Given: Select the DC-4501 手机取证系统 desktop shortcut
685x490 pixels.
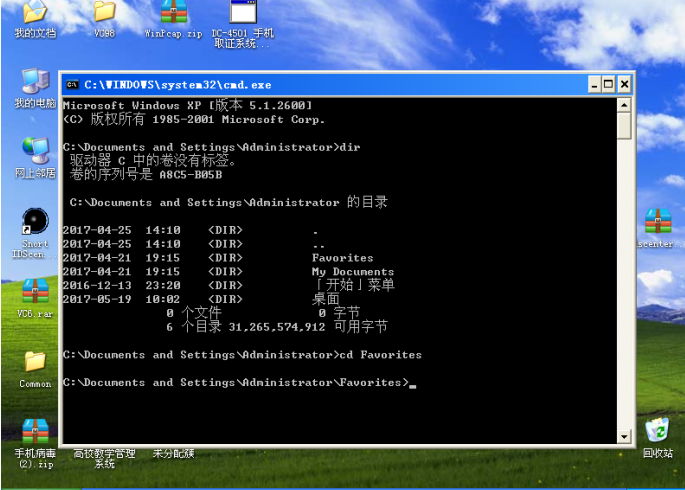Looking at the screenshot, I should point(243,12).
